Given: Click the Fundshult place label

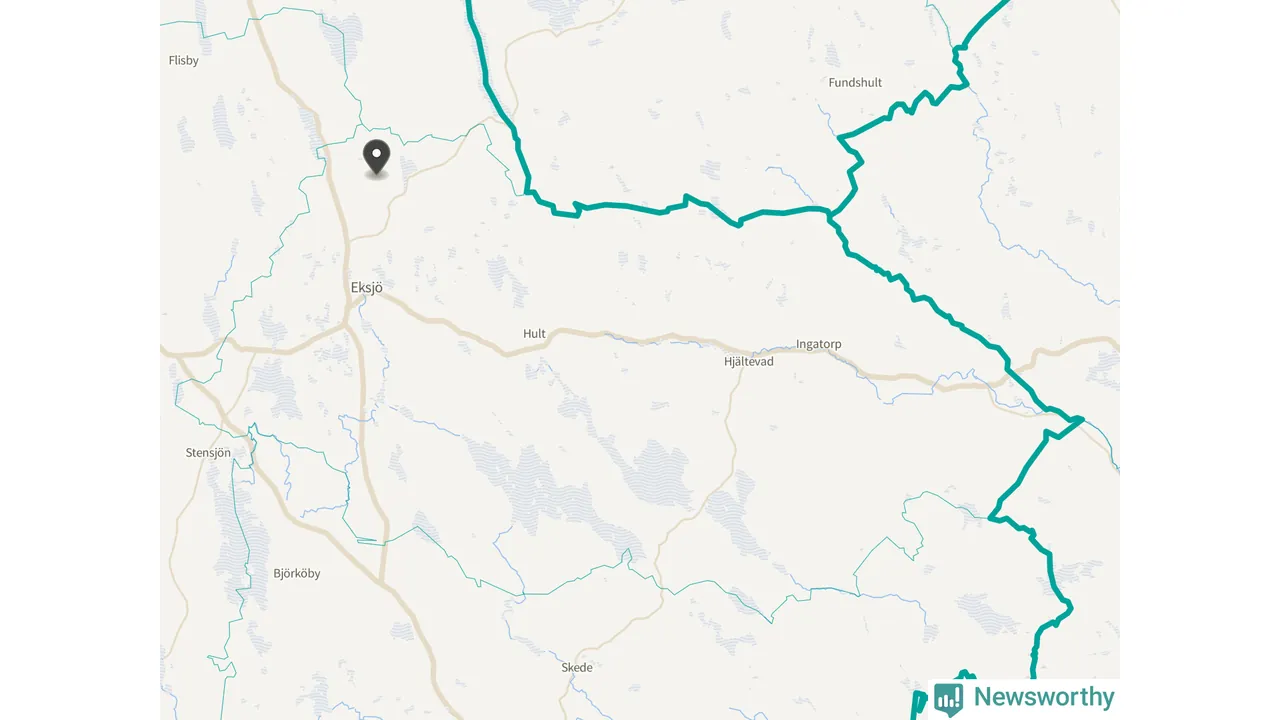Looking at the screenshot, I should point(855,83).
